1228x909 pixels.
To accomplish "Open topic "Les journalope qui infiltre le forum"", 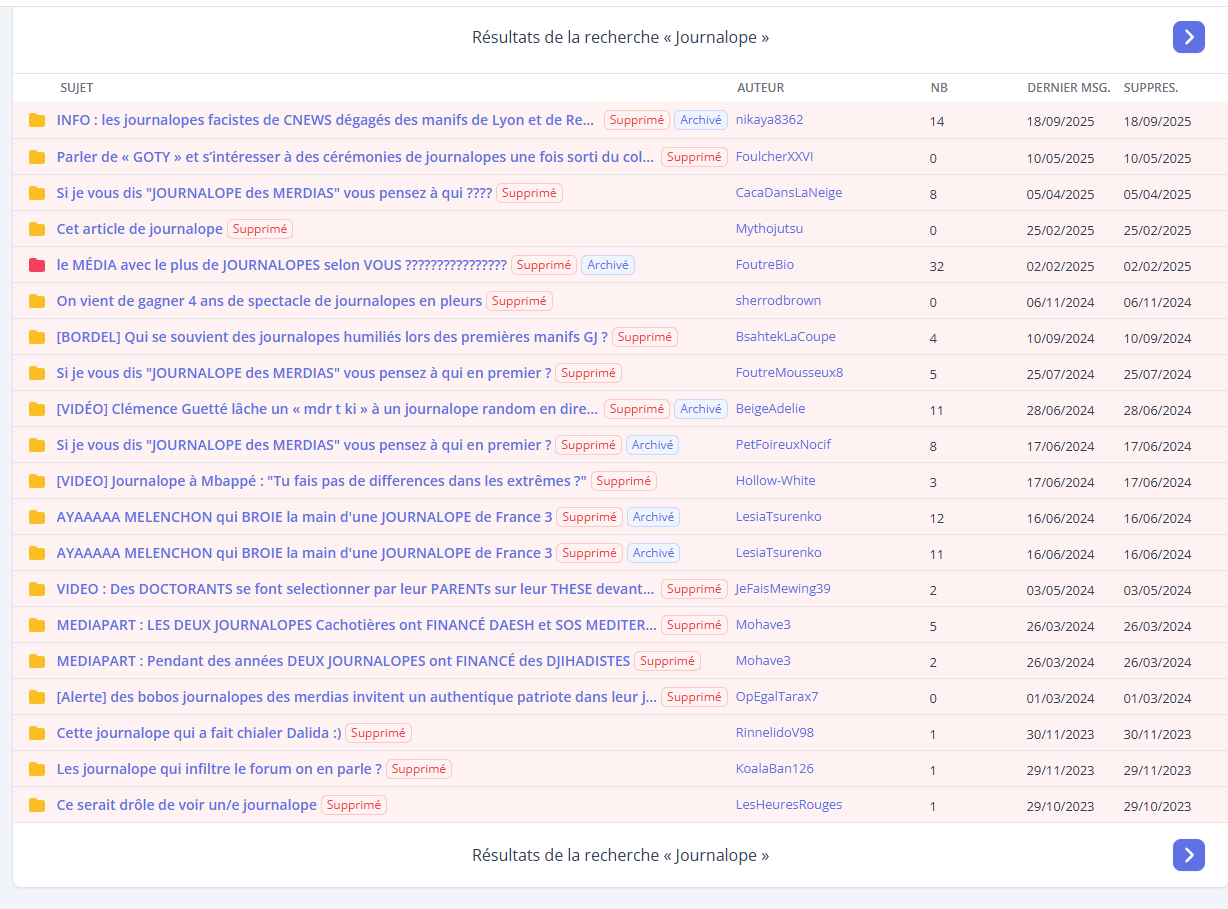I will pos(219,769).
